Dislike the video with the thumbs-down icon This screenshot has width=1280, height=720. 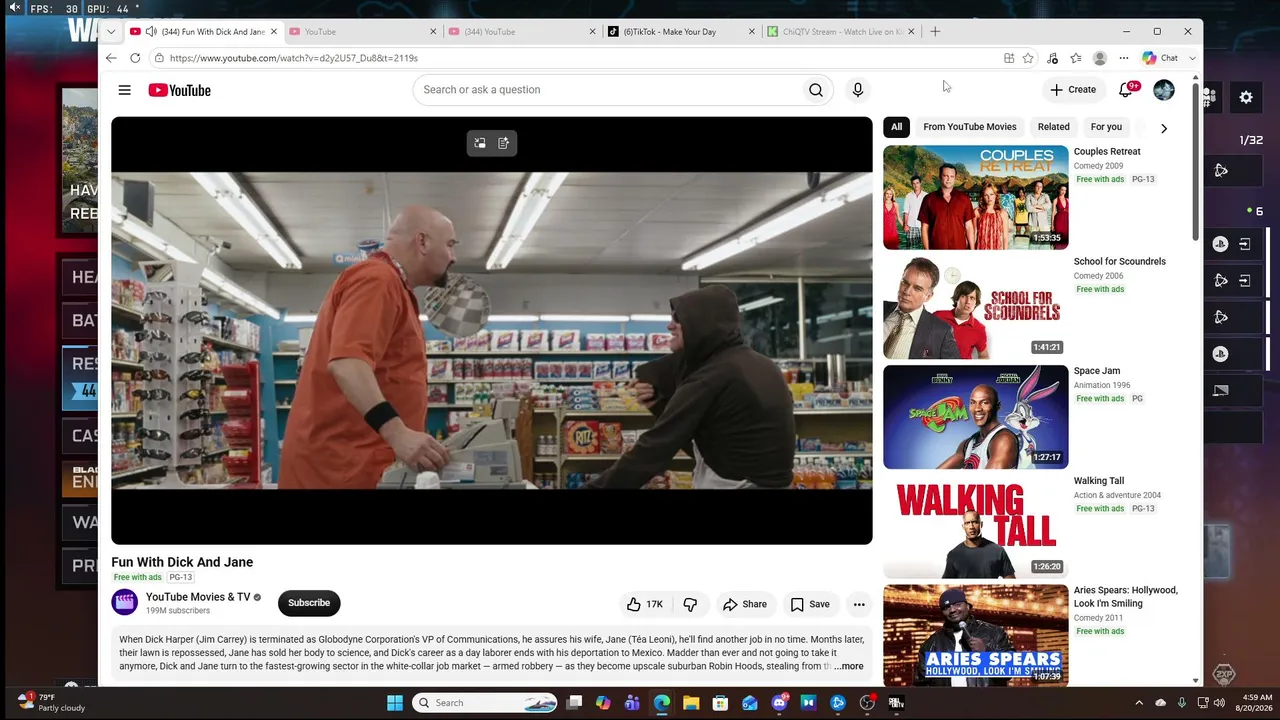pyautogui.click(x=690, y=604)
